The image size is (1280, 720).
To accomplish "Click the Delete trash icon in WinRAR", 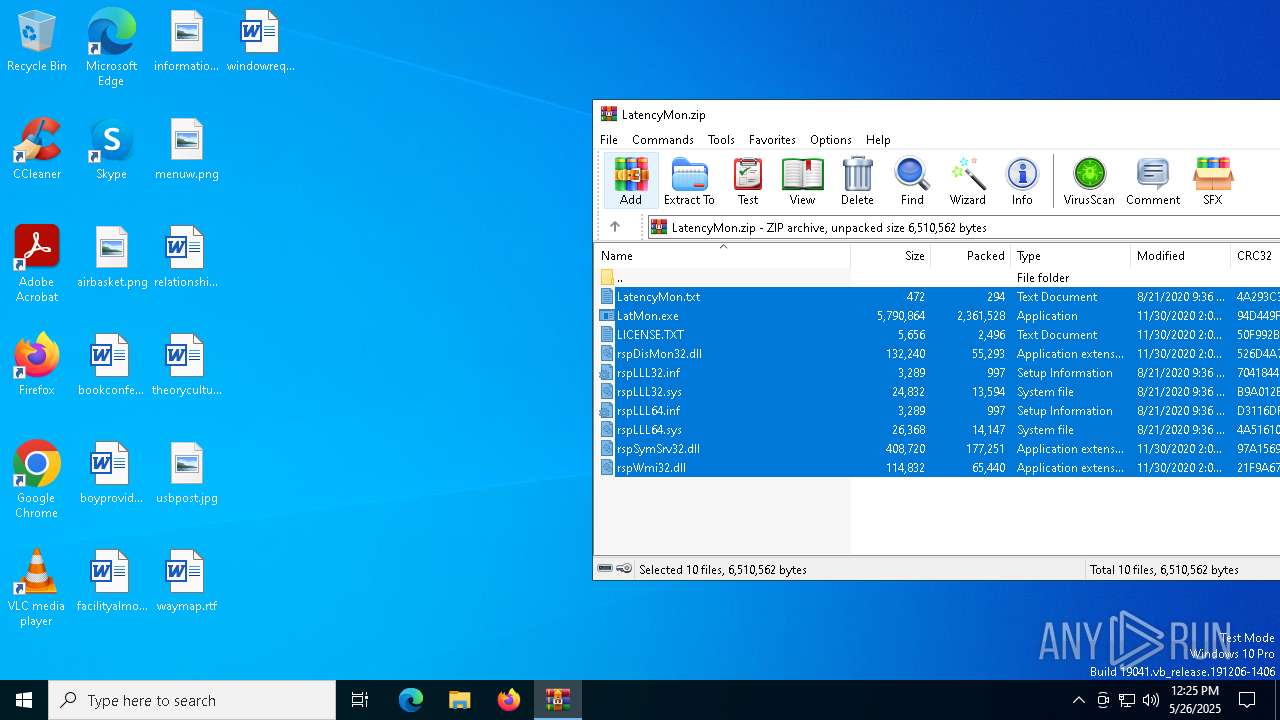I will point(857,181).
